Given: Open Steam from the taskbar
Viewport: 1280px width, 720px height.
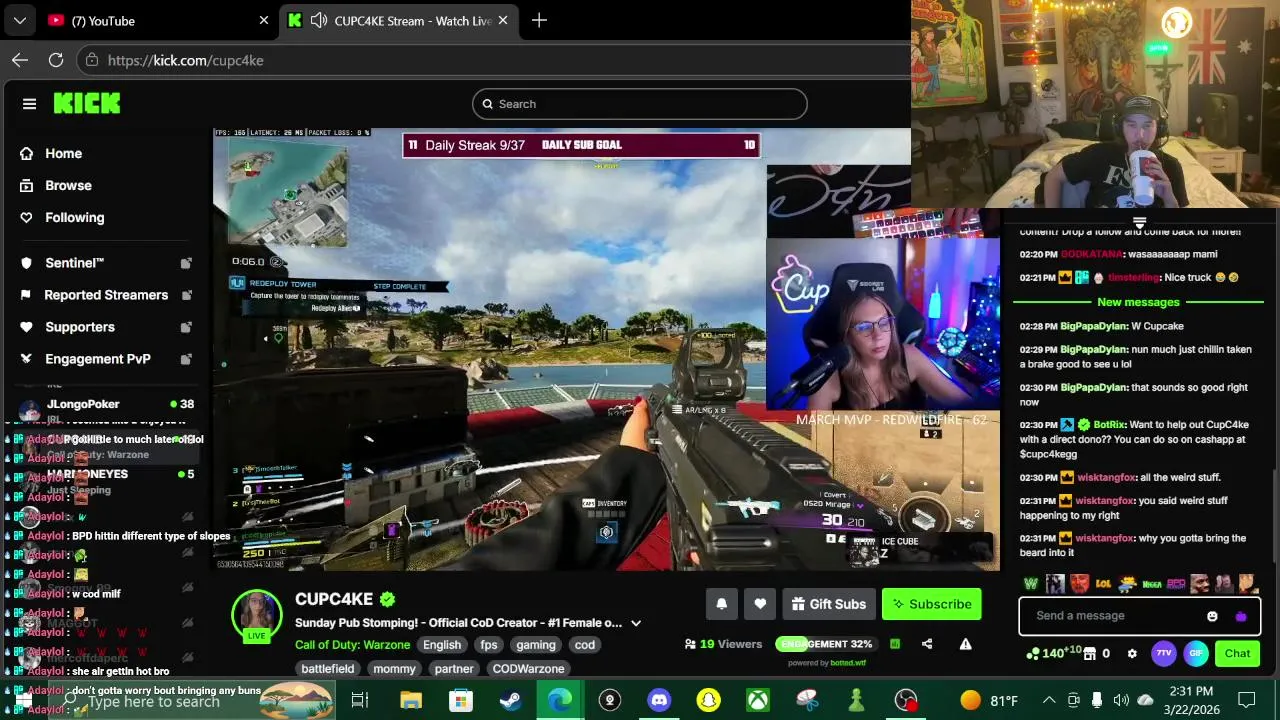Looking at the screenshot, I should pyautogui.click(x=510, y=700).
